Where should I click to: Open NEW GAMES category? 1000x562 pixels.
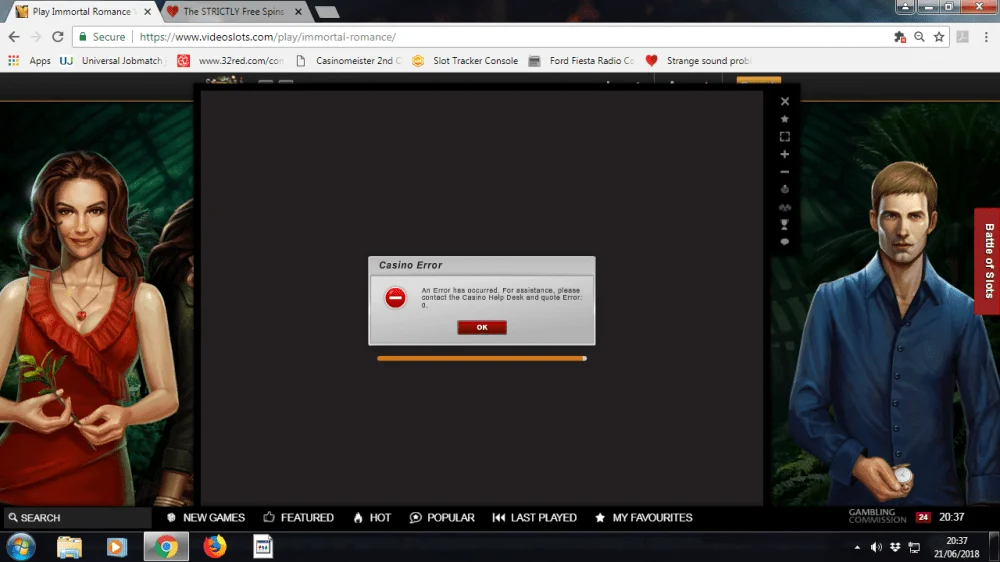click(206, 517)
